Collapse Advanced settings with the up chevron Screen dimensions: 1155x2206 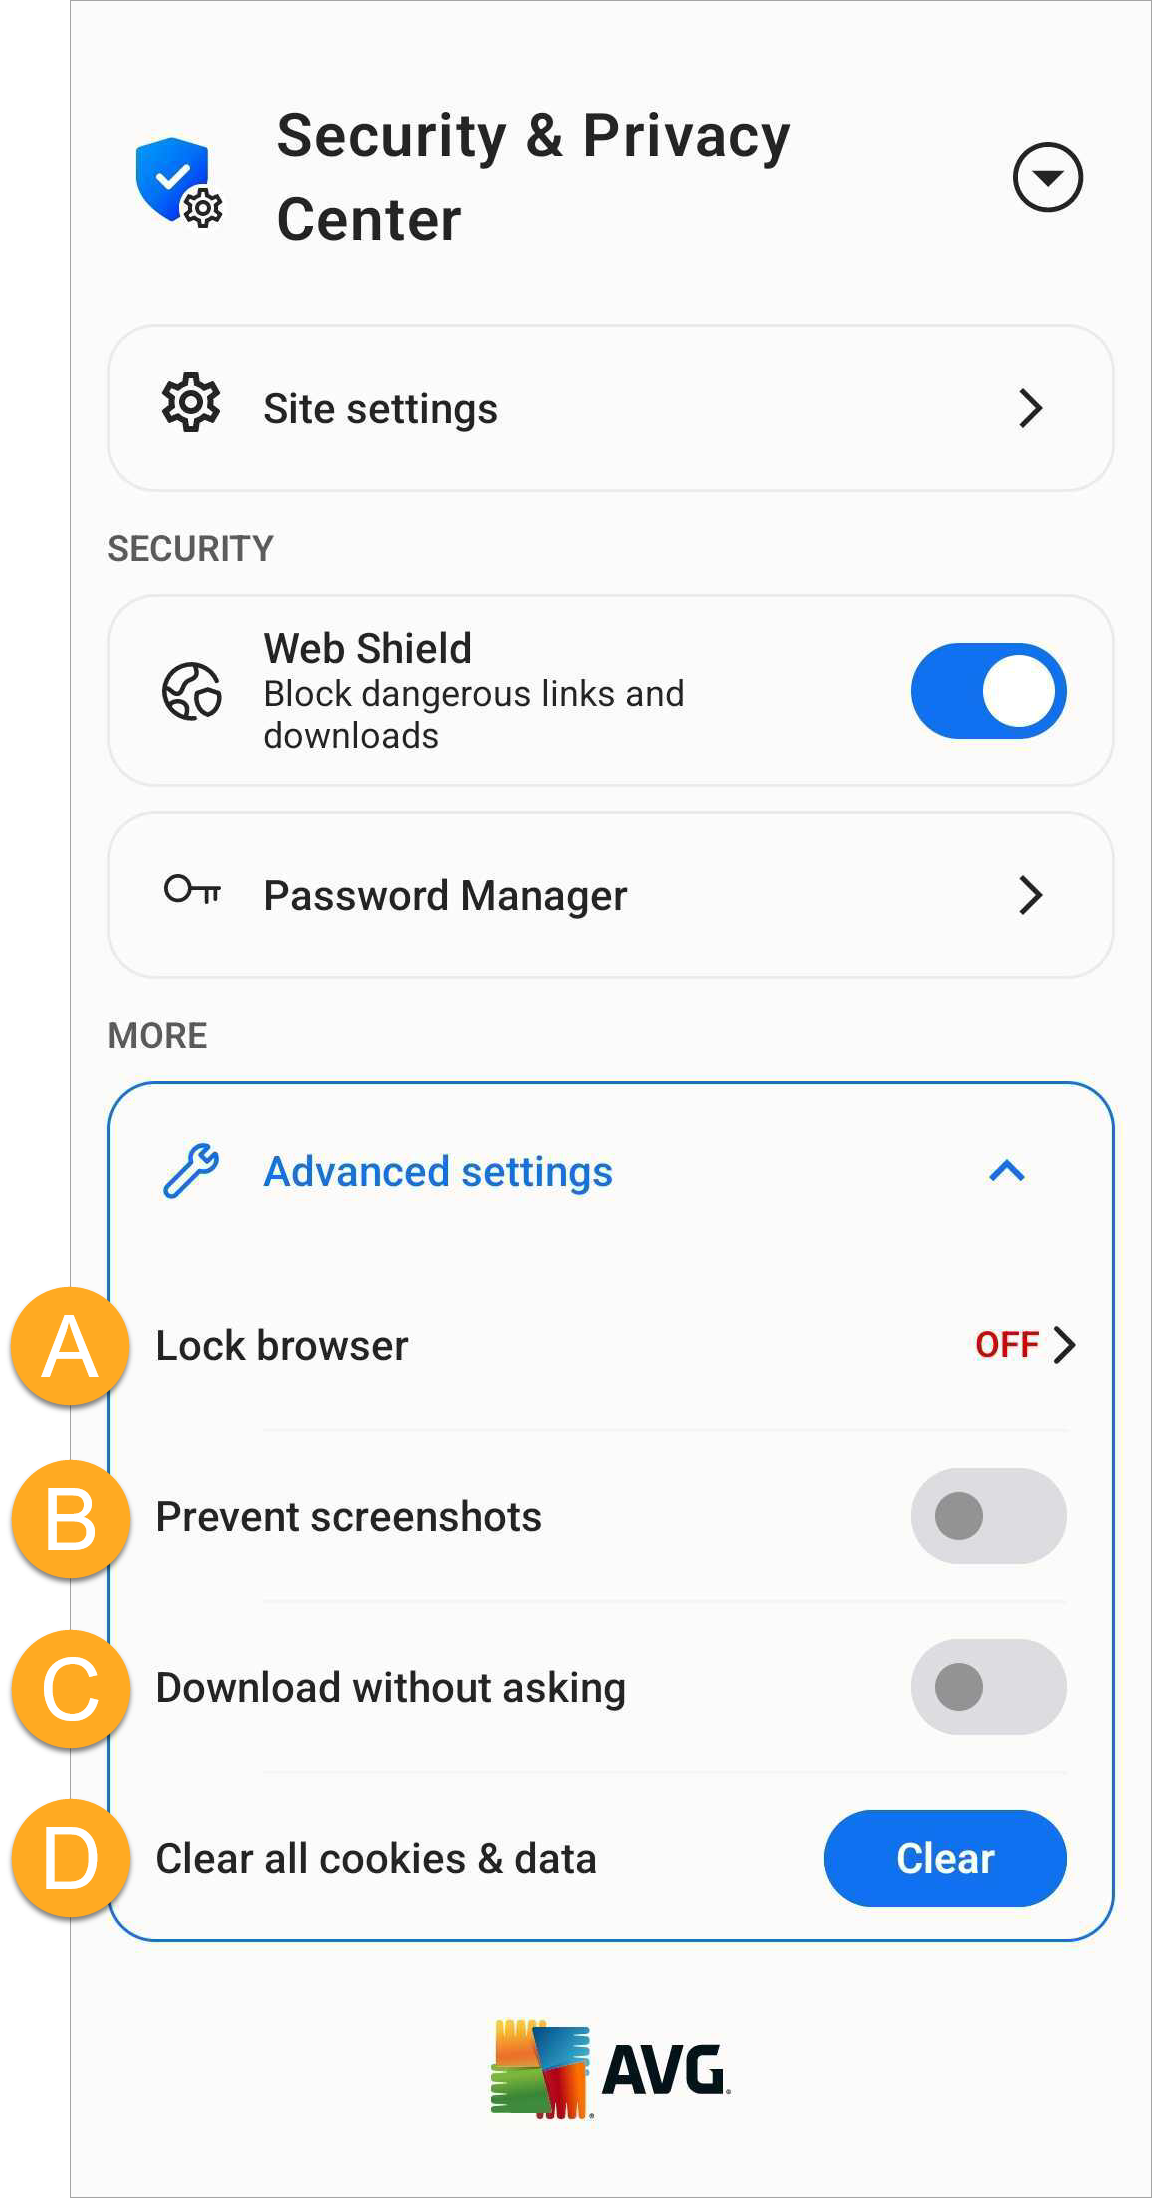click(1007, 1171)
